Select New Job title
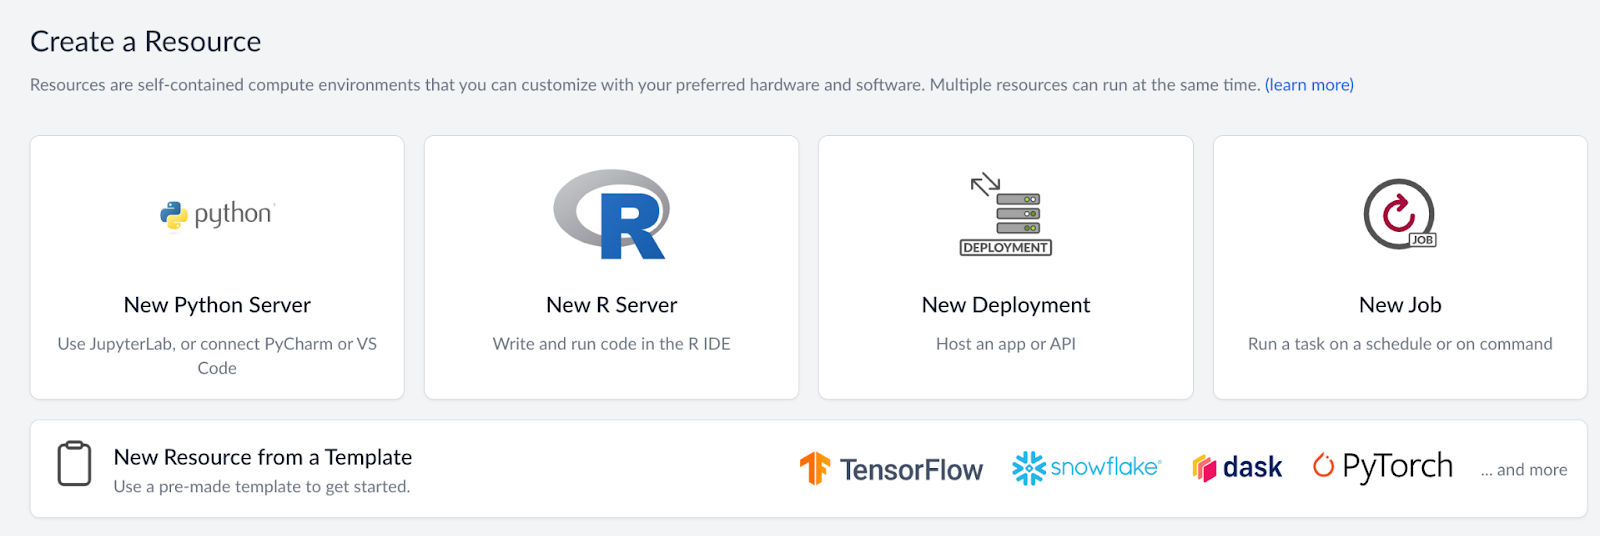This screenshot has width=1600, height=536. click(x=1400, y=305)
